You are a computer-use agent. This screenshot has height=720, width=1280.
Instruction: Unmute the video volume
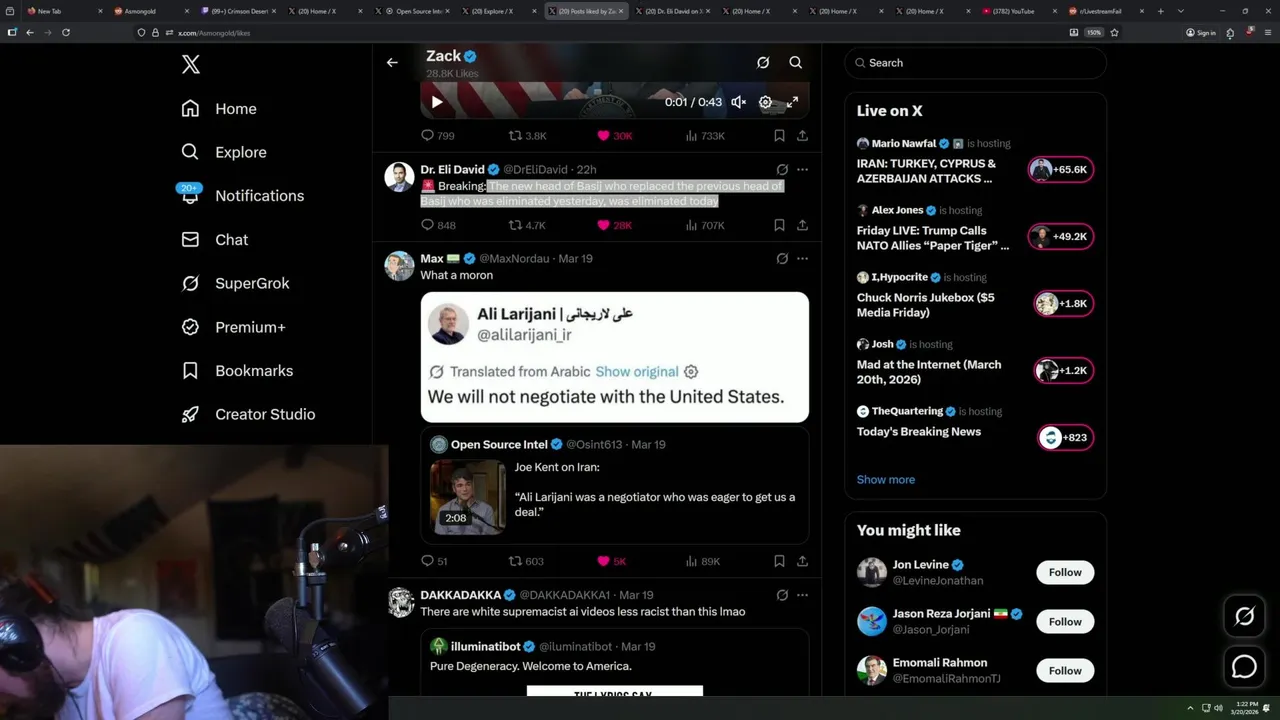click(x=738, y=102)
